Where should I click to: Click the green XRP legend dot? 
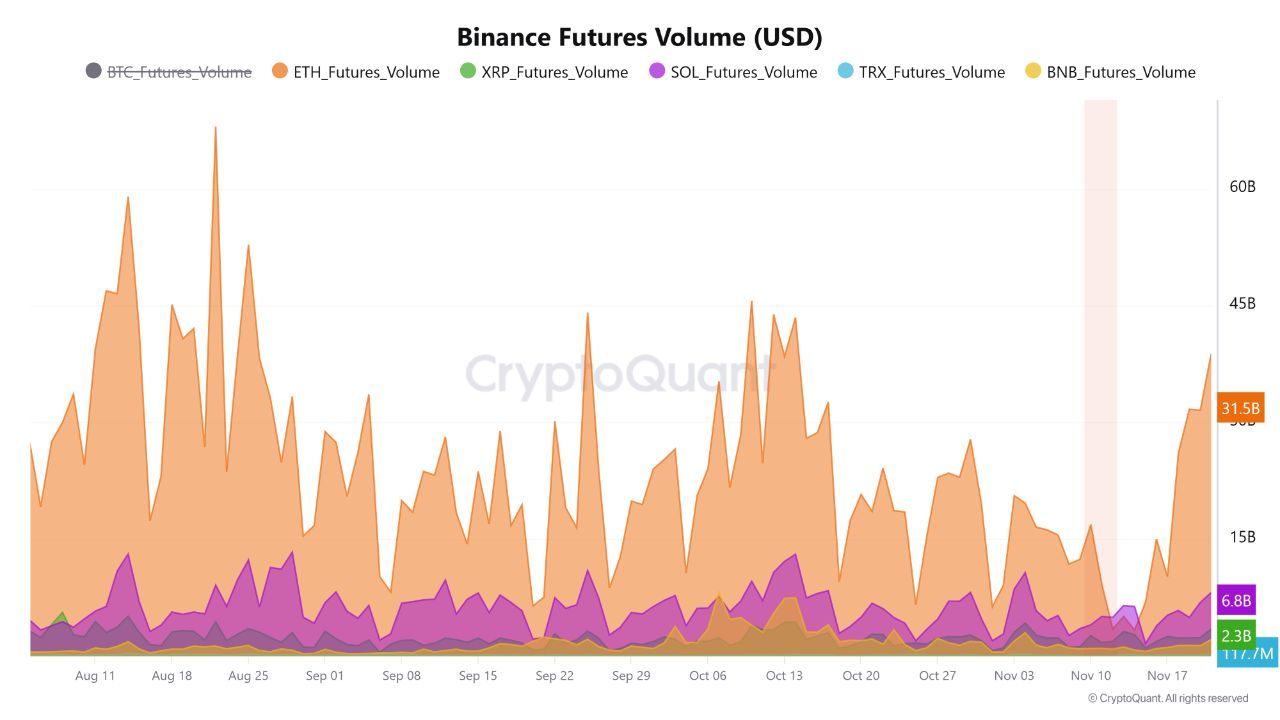(467, 71)
